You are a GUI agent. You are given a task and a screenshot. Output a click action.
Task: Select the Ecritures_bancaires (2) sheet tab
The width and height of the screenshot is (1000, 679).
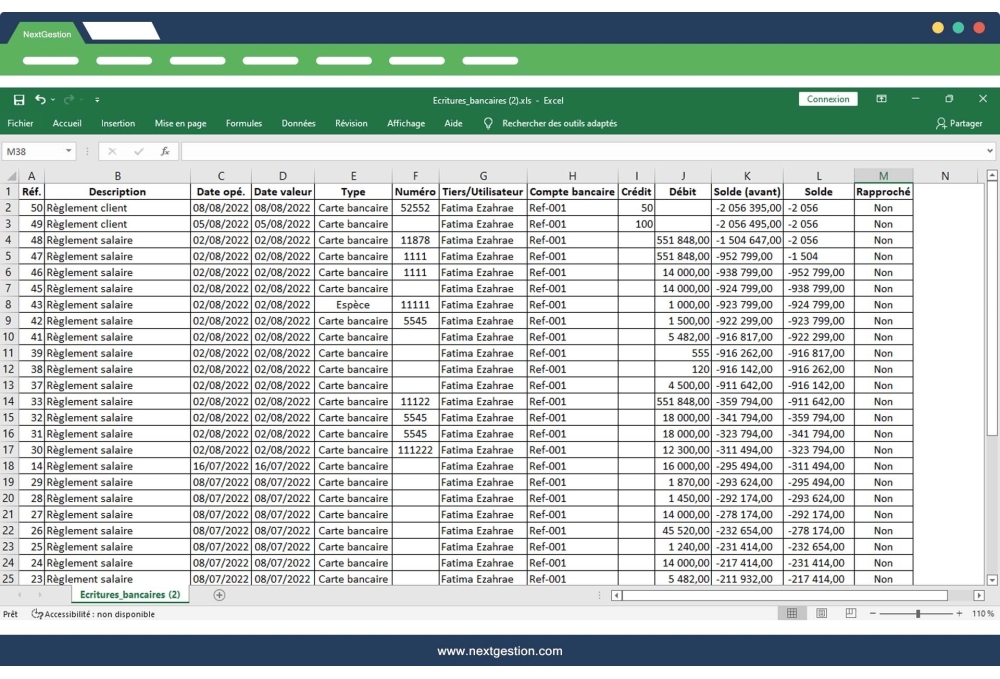(133, 593)
